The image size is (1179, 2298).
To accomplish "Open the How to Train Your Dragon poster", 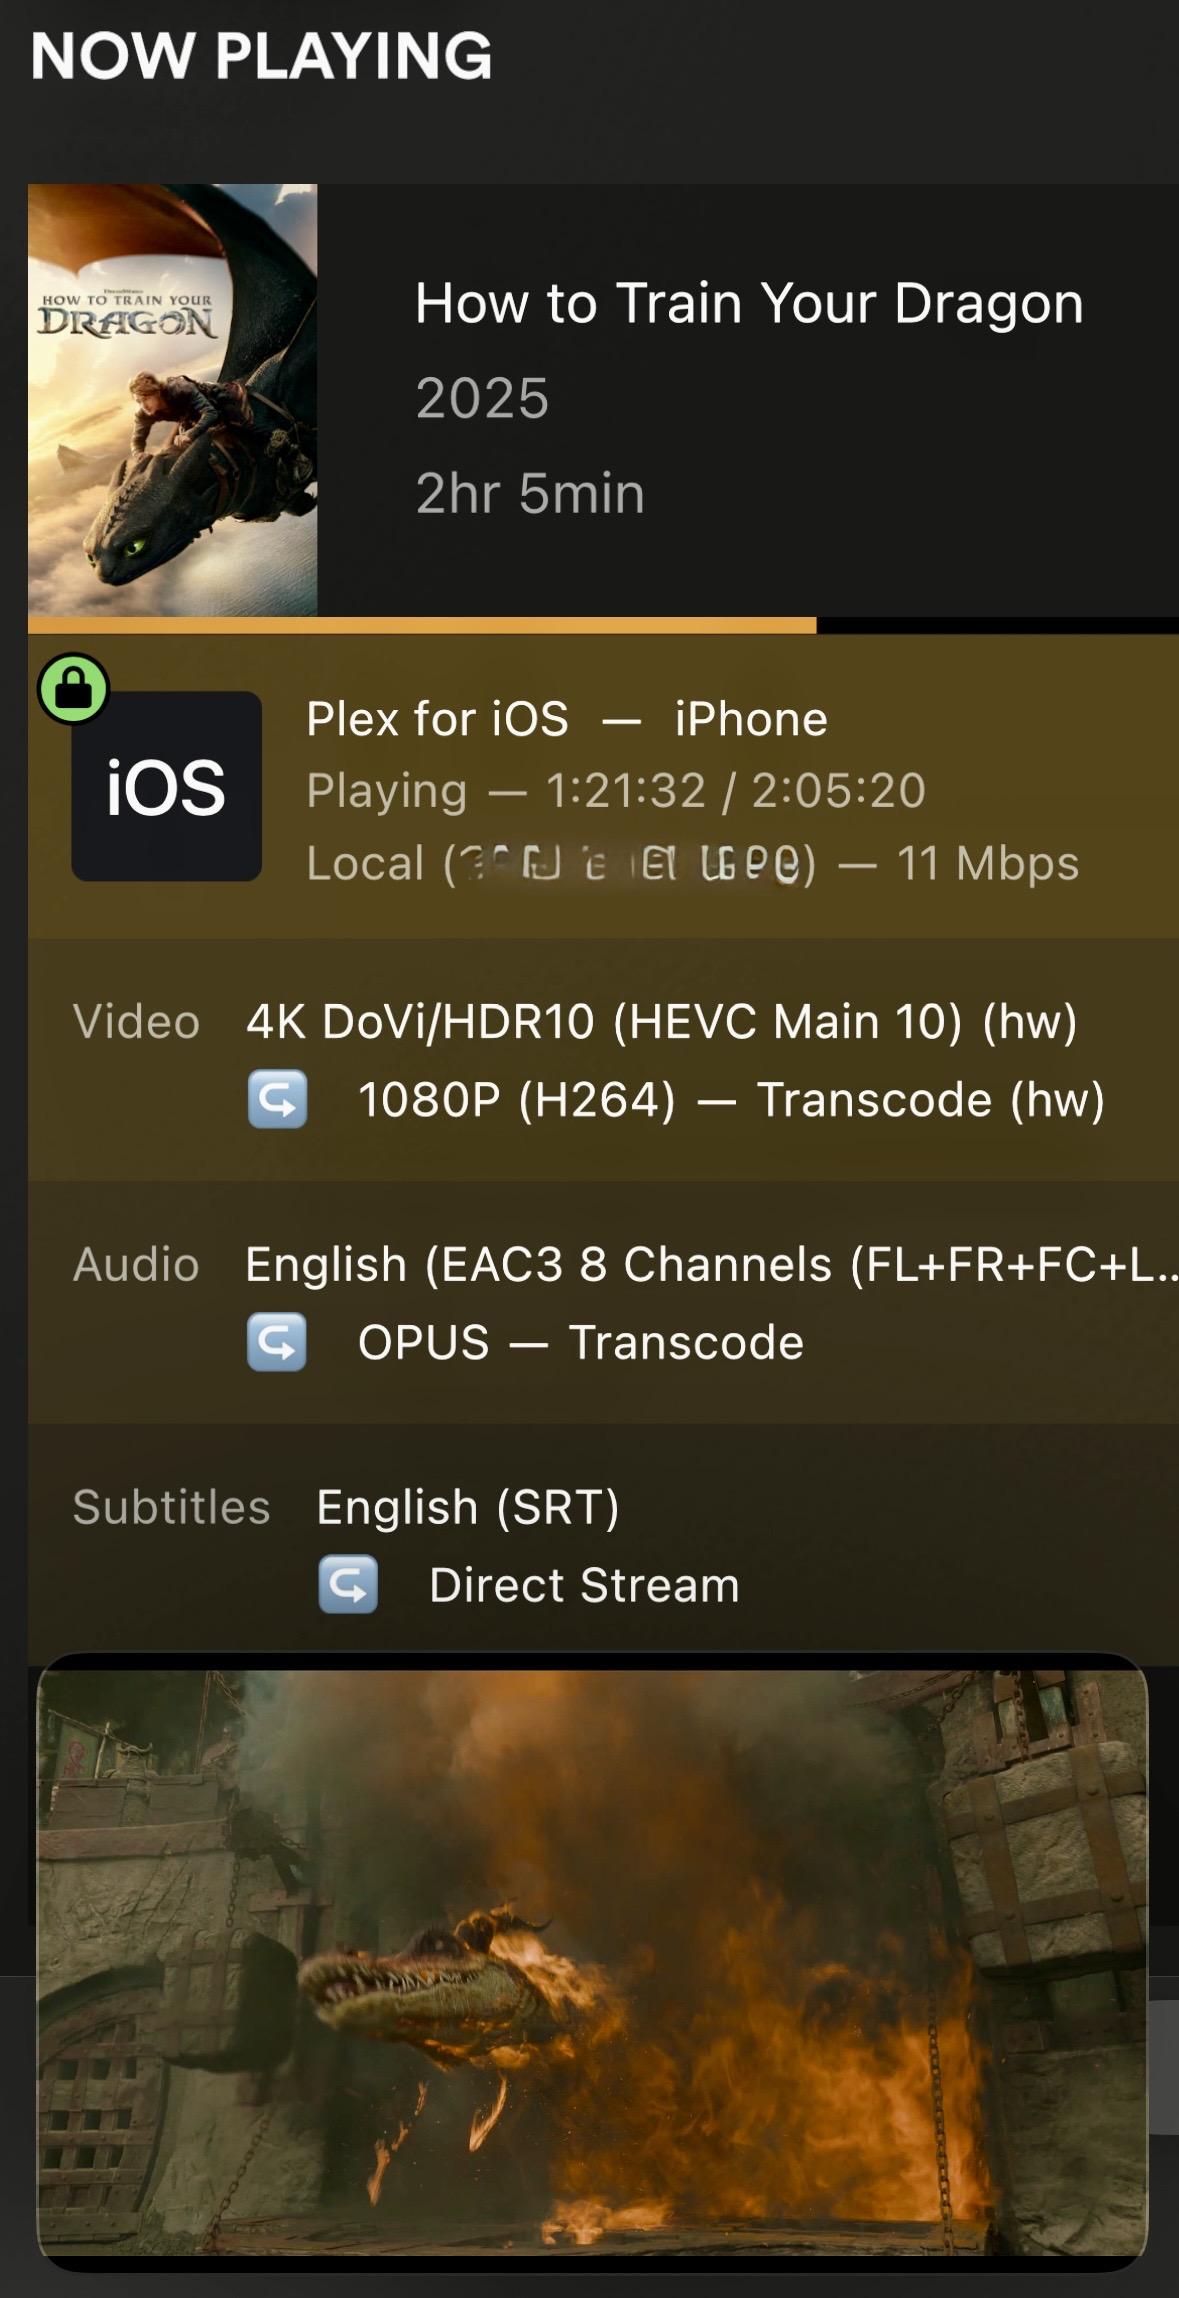I will [173, 400].
